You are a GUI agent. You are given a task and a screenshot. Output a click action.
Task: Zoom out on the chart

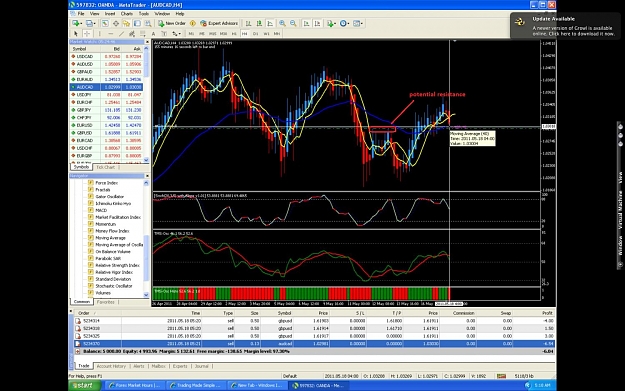[293, 24]
